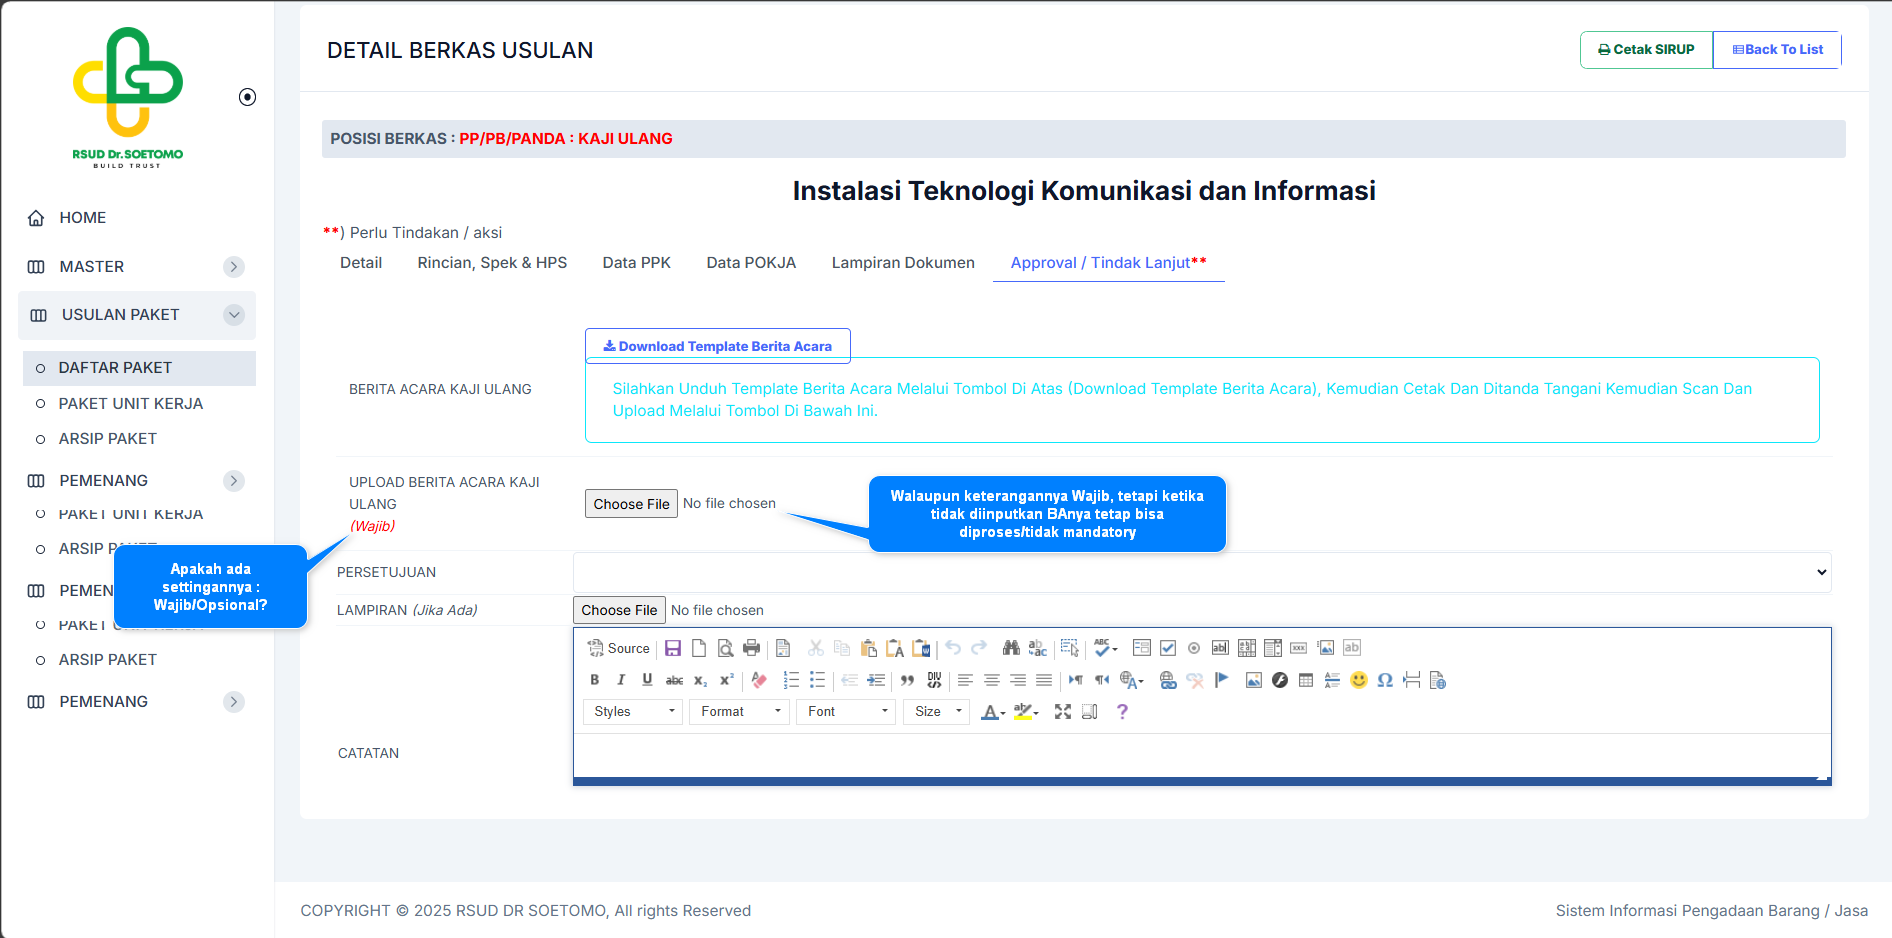Click the Insert Link icon in the editor
1892x938 pixels.
1167,680
